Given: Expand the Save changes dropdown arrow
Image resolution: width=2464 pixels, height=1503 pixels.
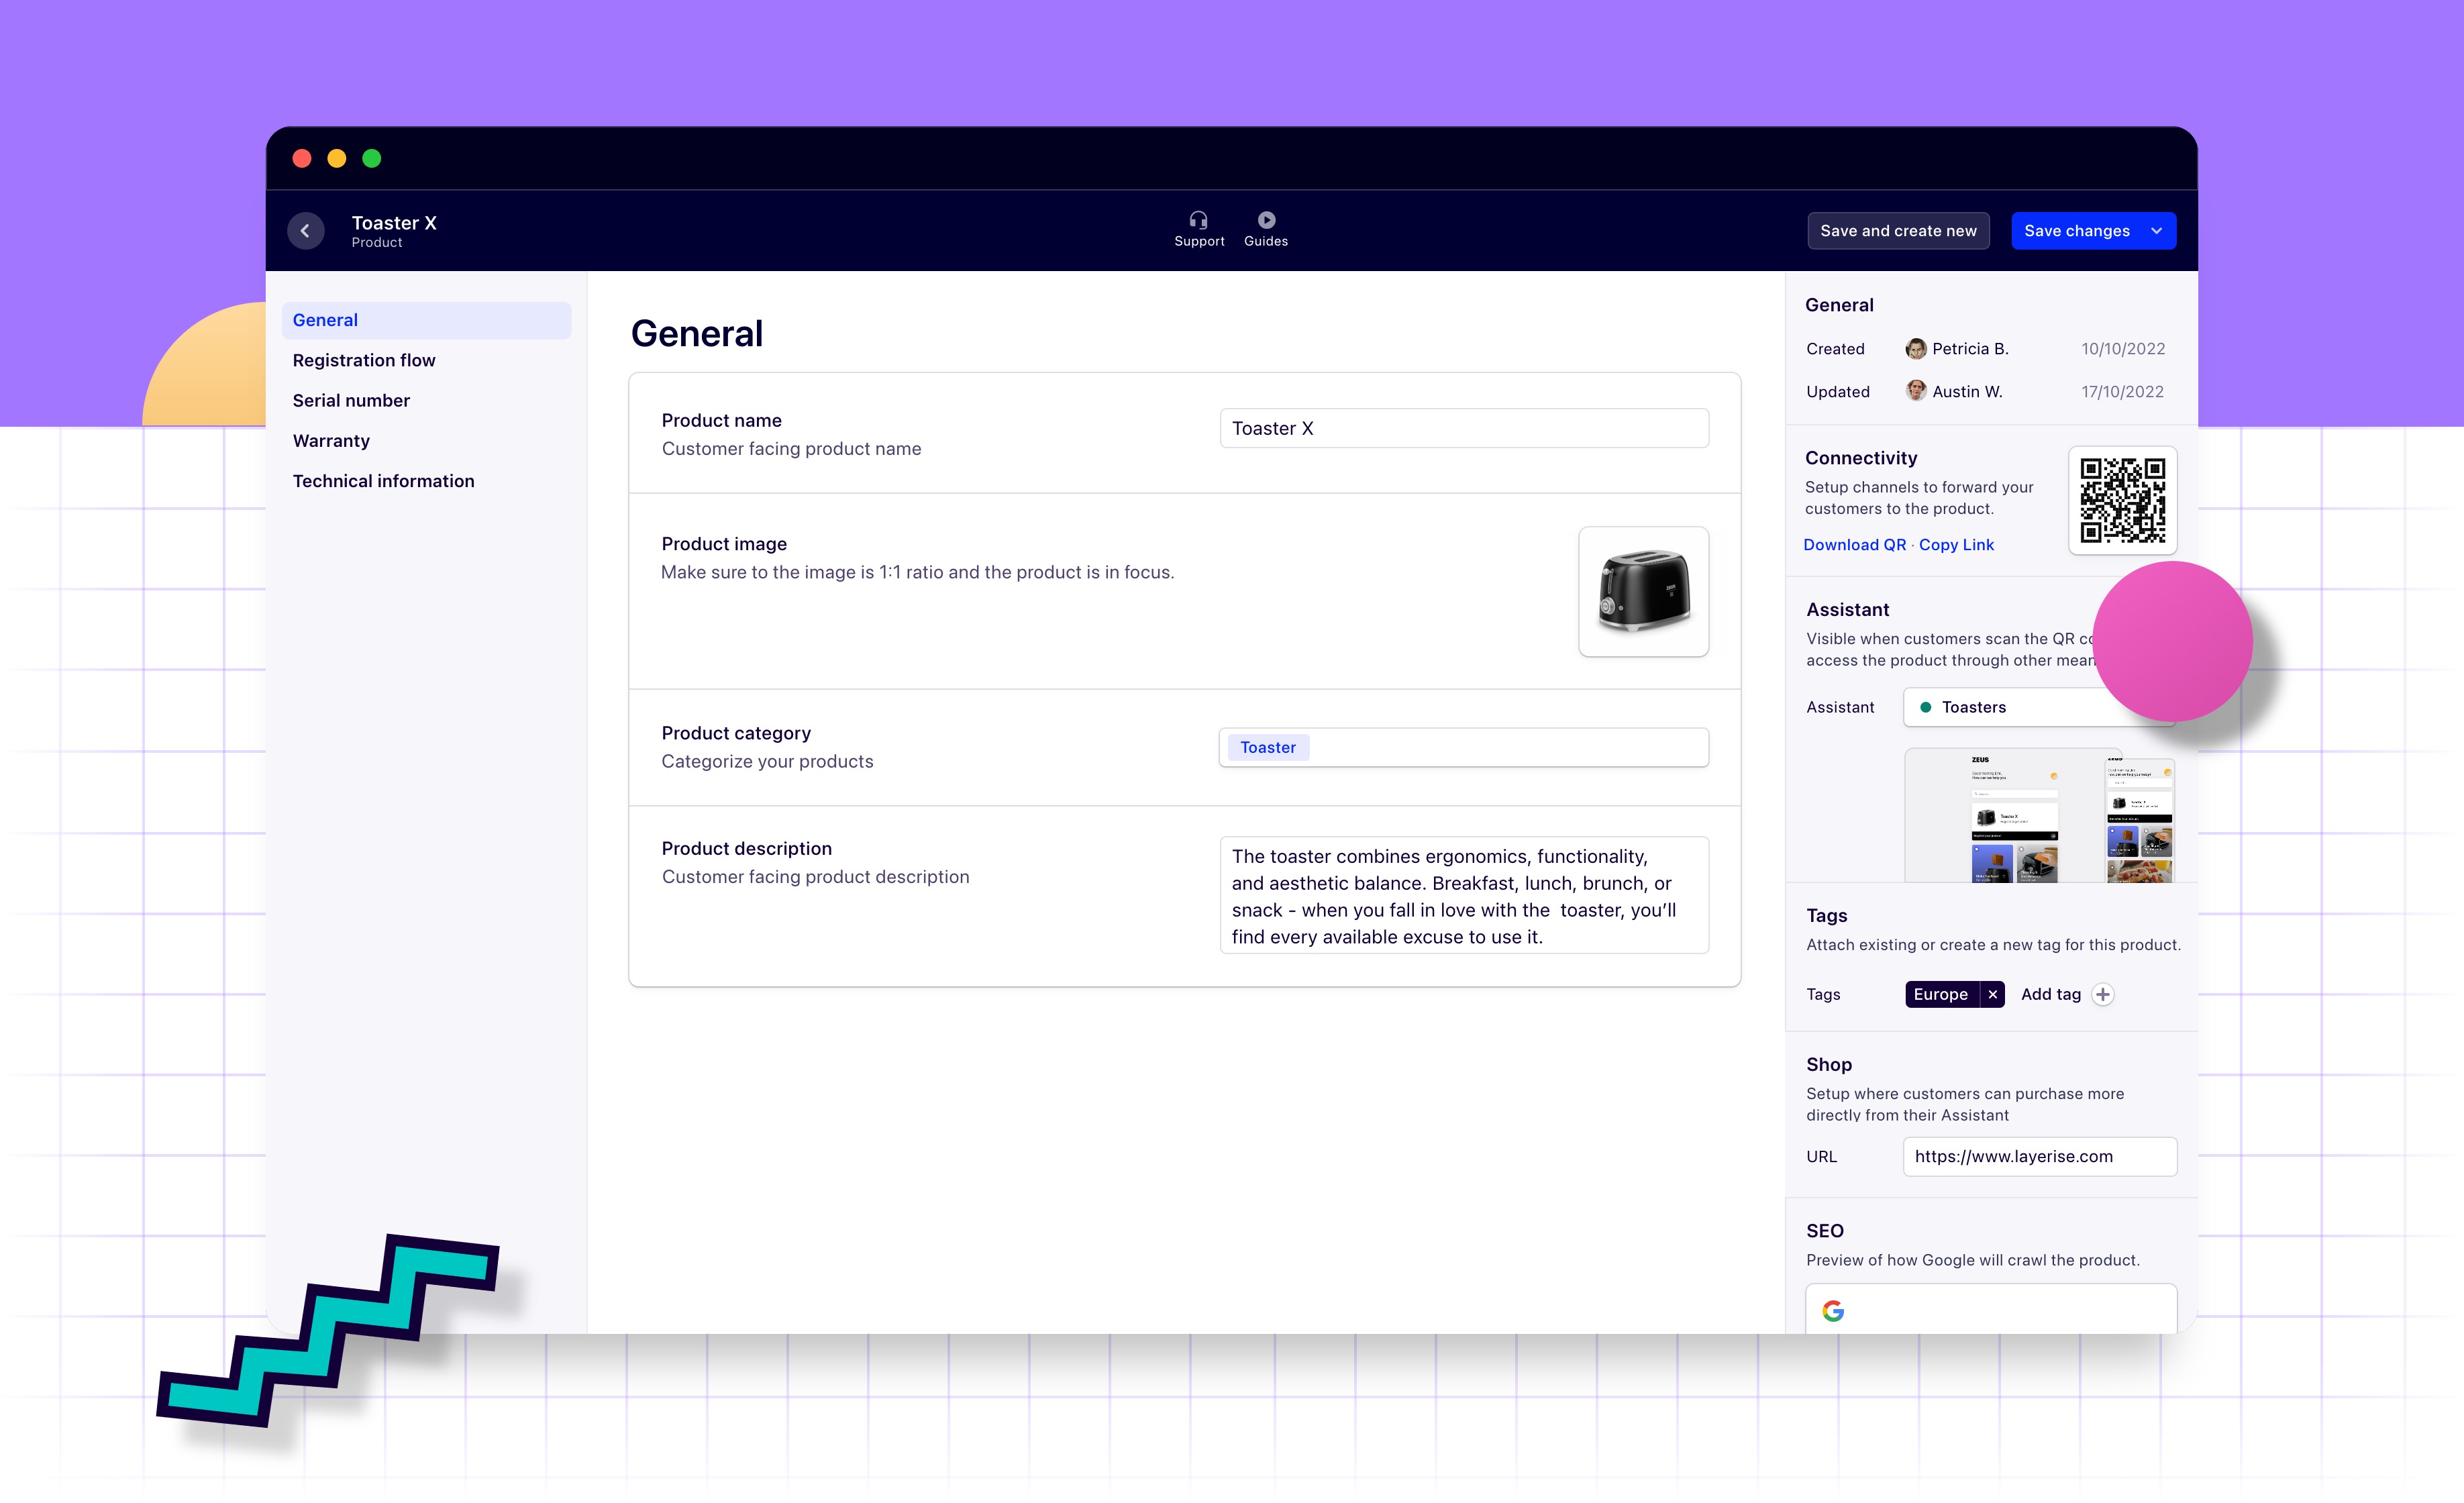Looking at the screenshot, I should click(2156, 231).
